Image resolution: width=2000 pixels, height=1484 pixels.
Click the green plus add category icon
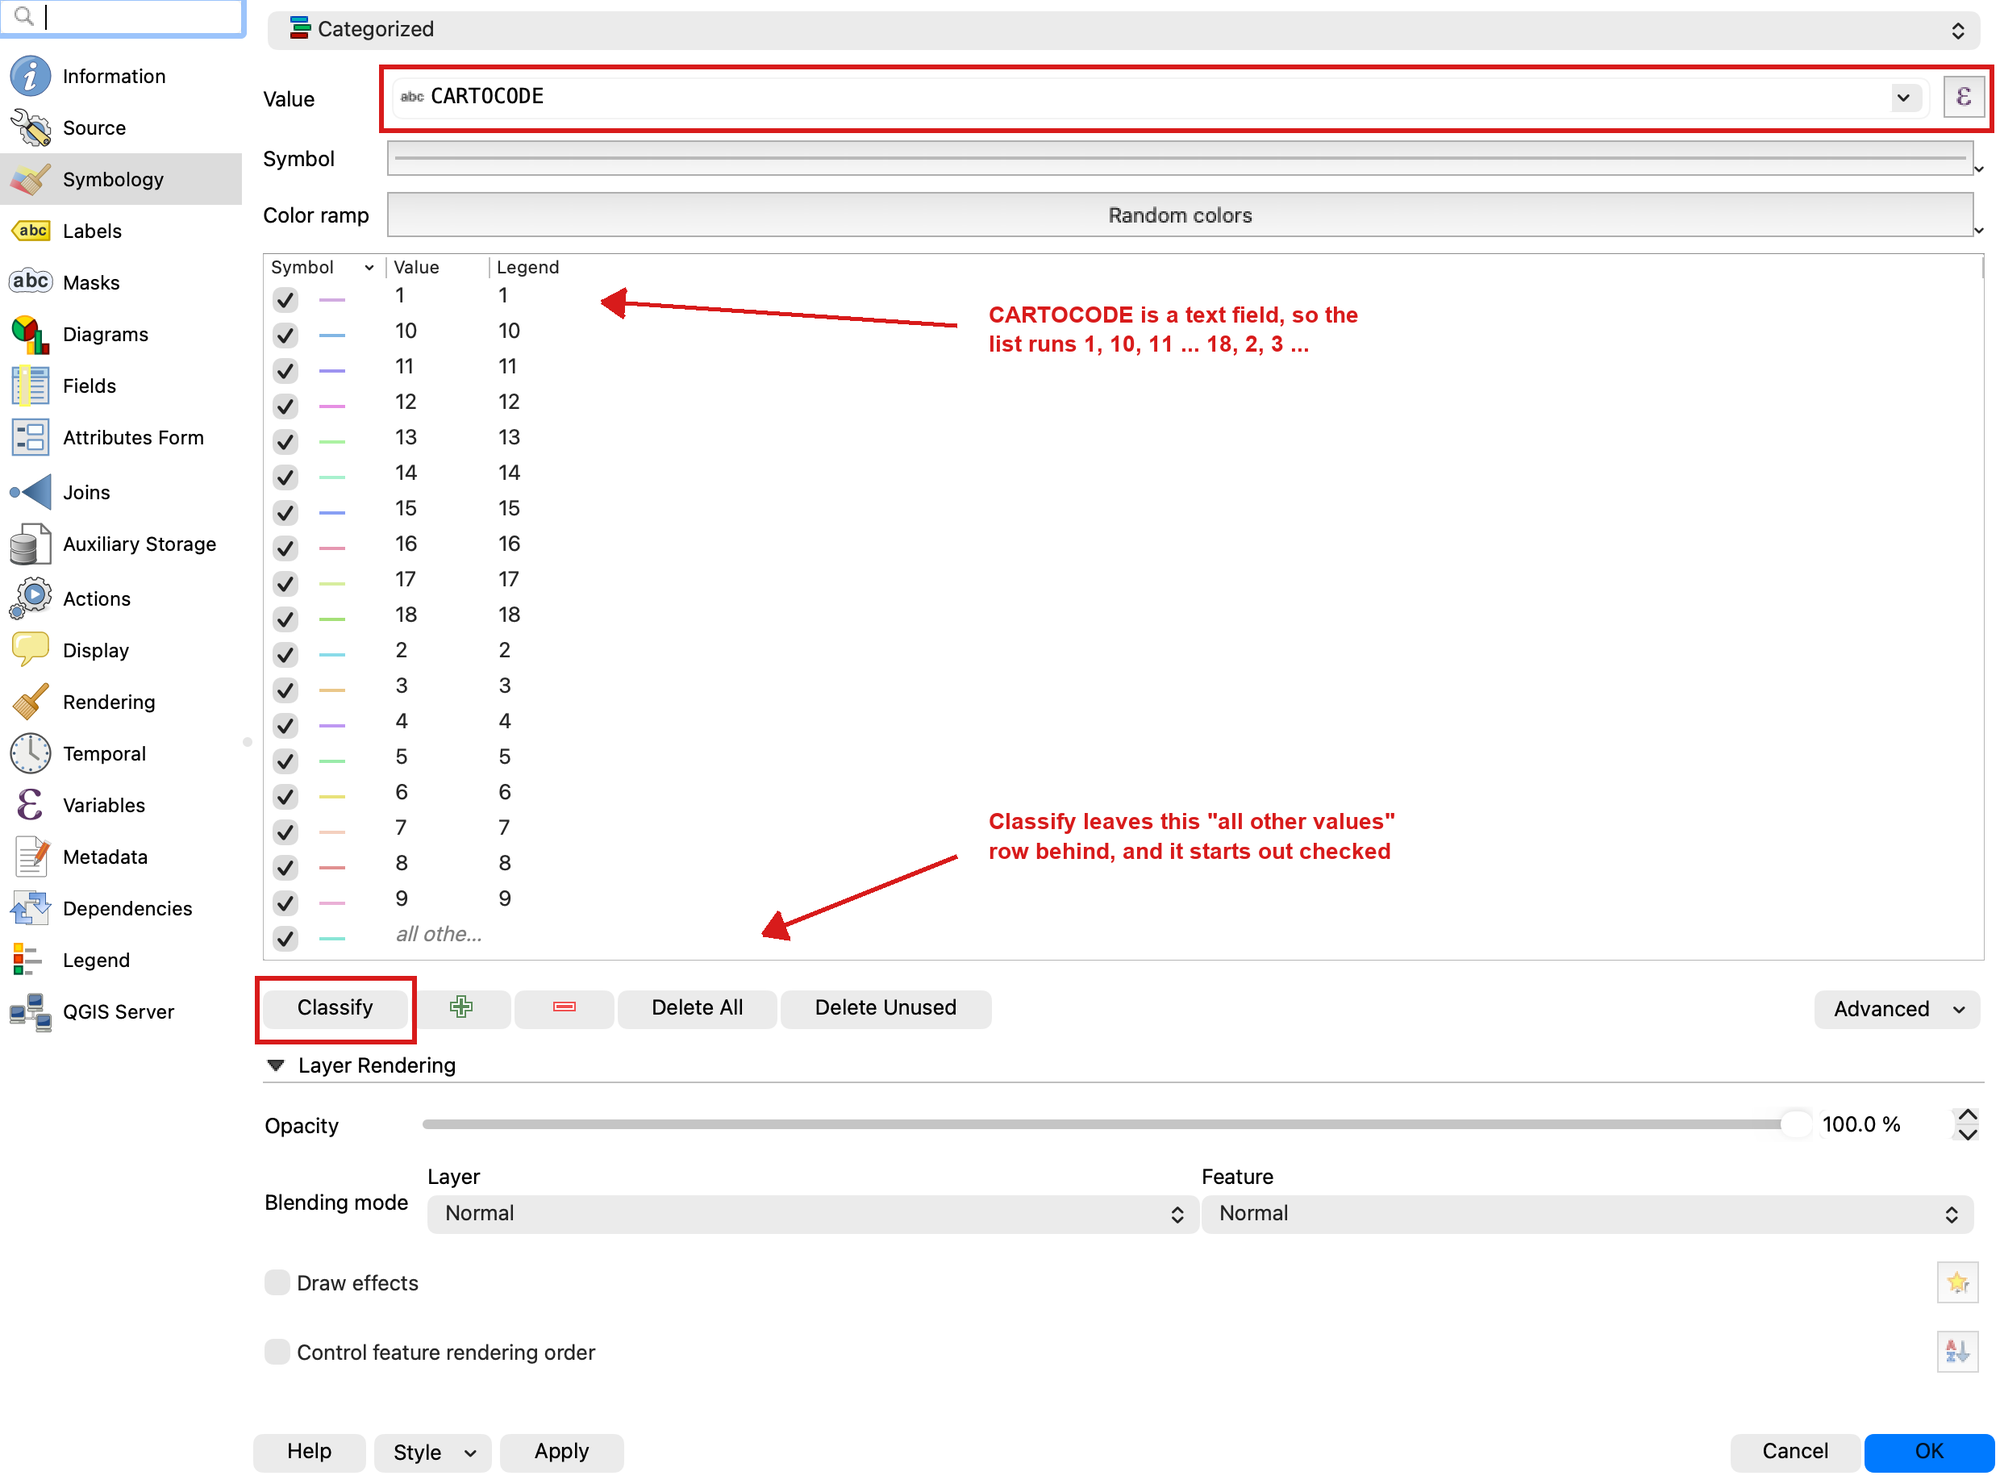click(461, 1007)
